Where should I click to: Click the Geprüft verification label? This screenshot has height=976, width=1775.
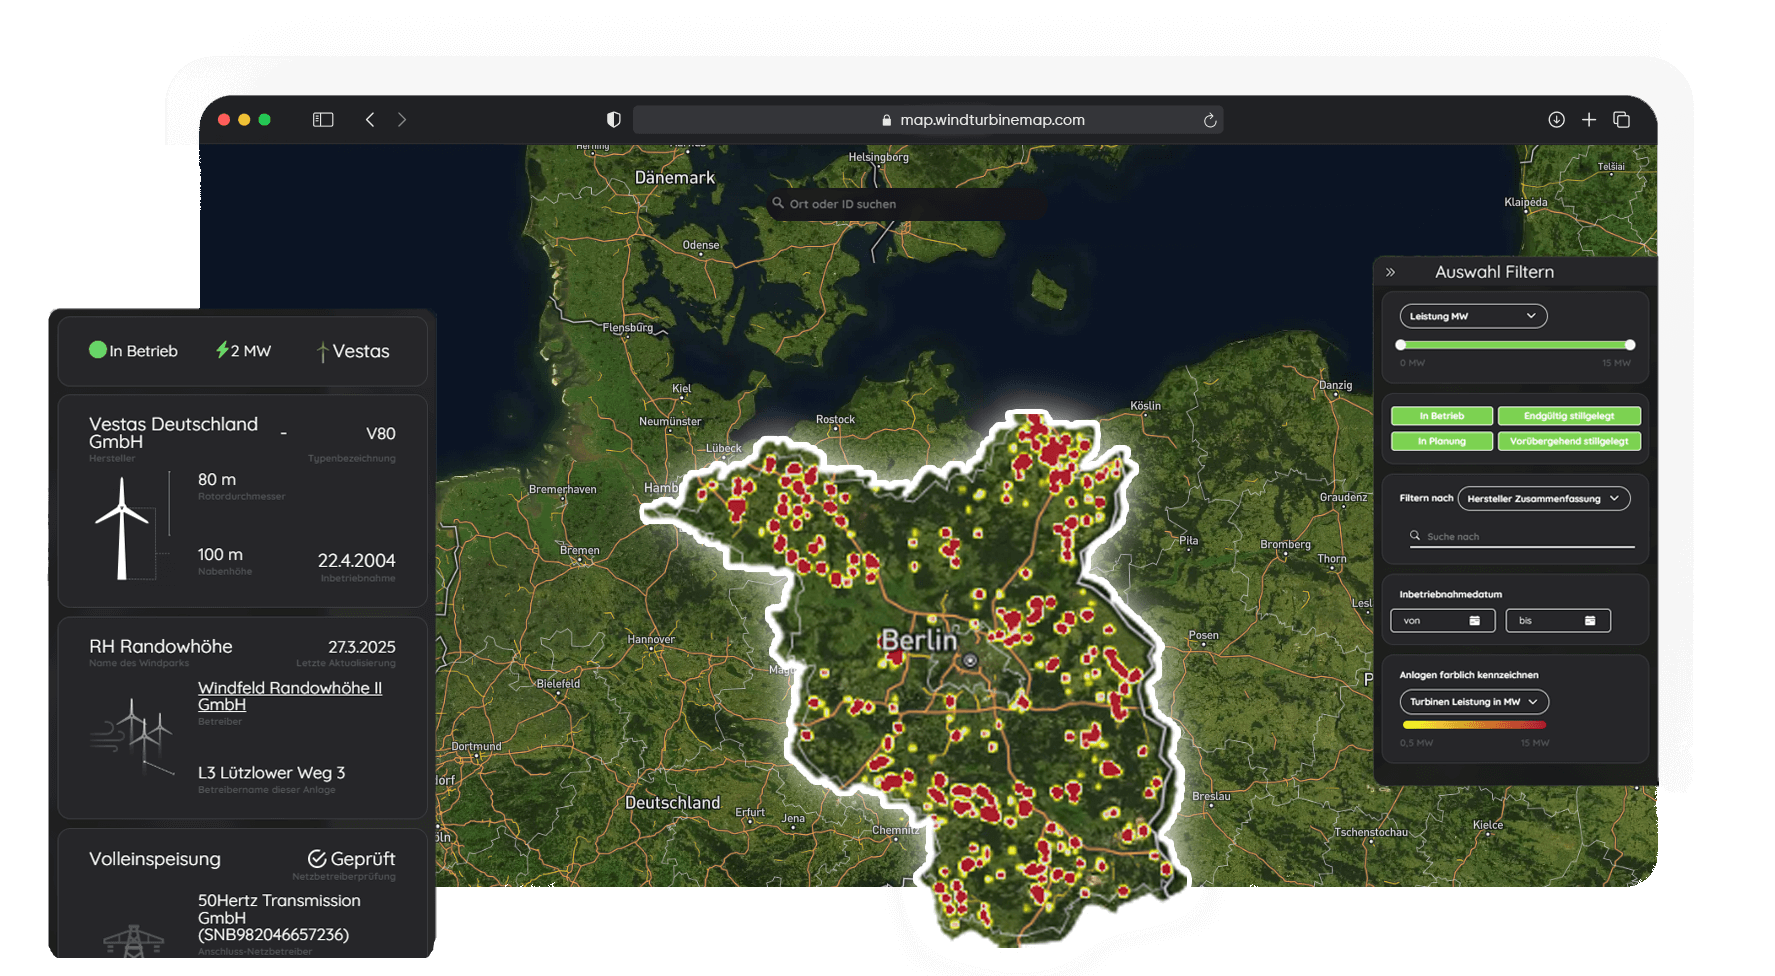point(363,859)
